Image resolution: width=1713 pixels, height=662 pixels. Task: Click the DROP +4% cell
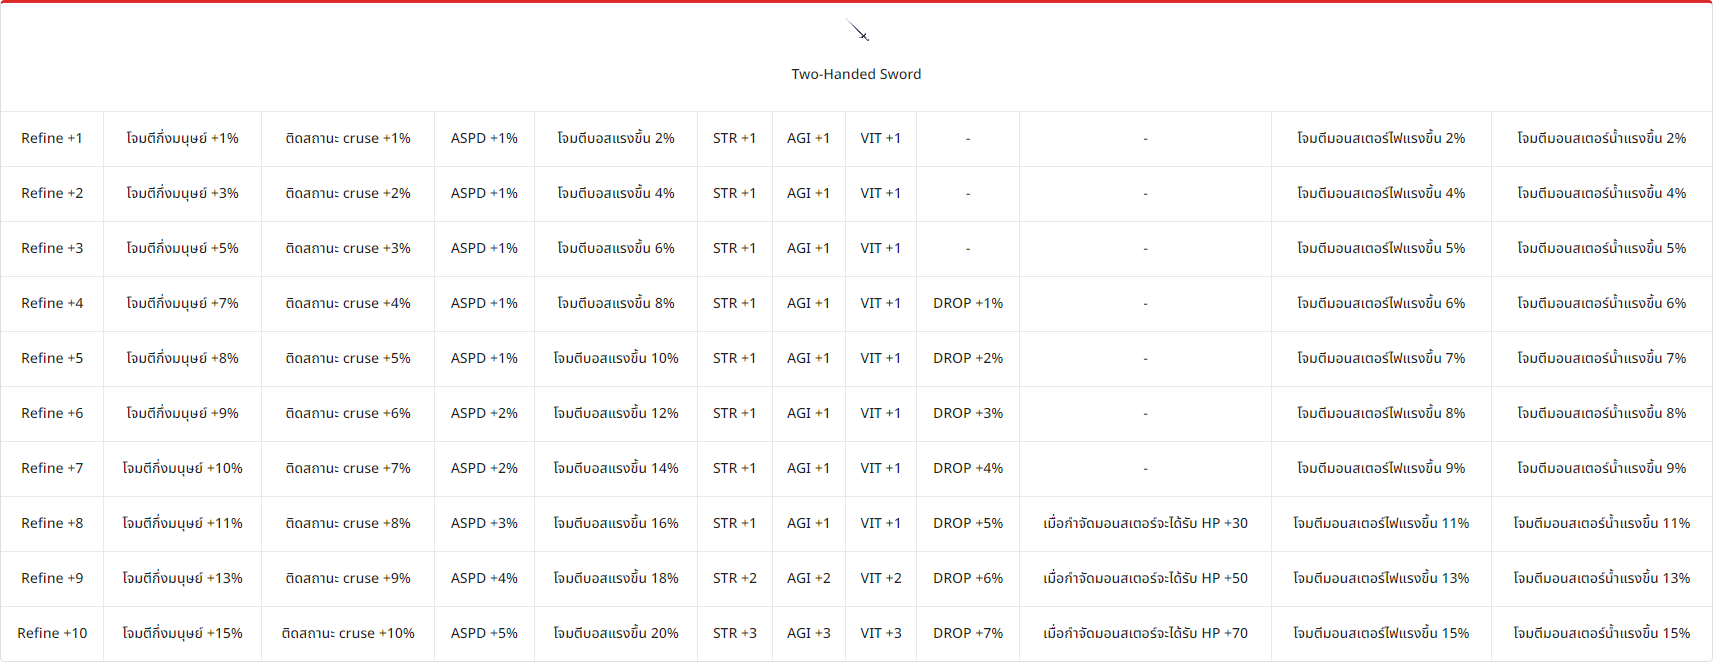click(x=967, y=468)
